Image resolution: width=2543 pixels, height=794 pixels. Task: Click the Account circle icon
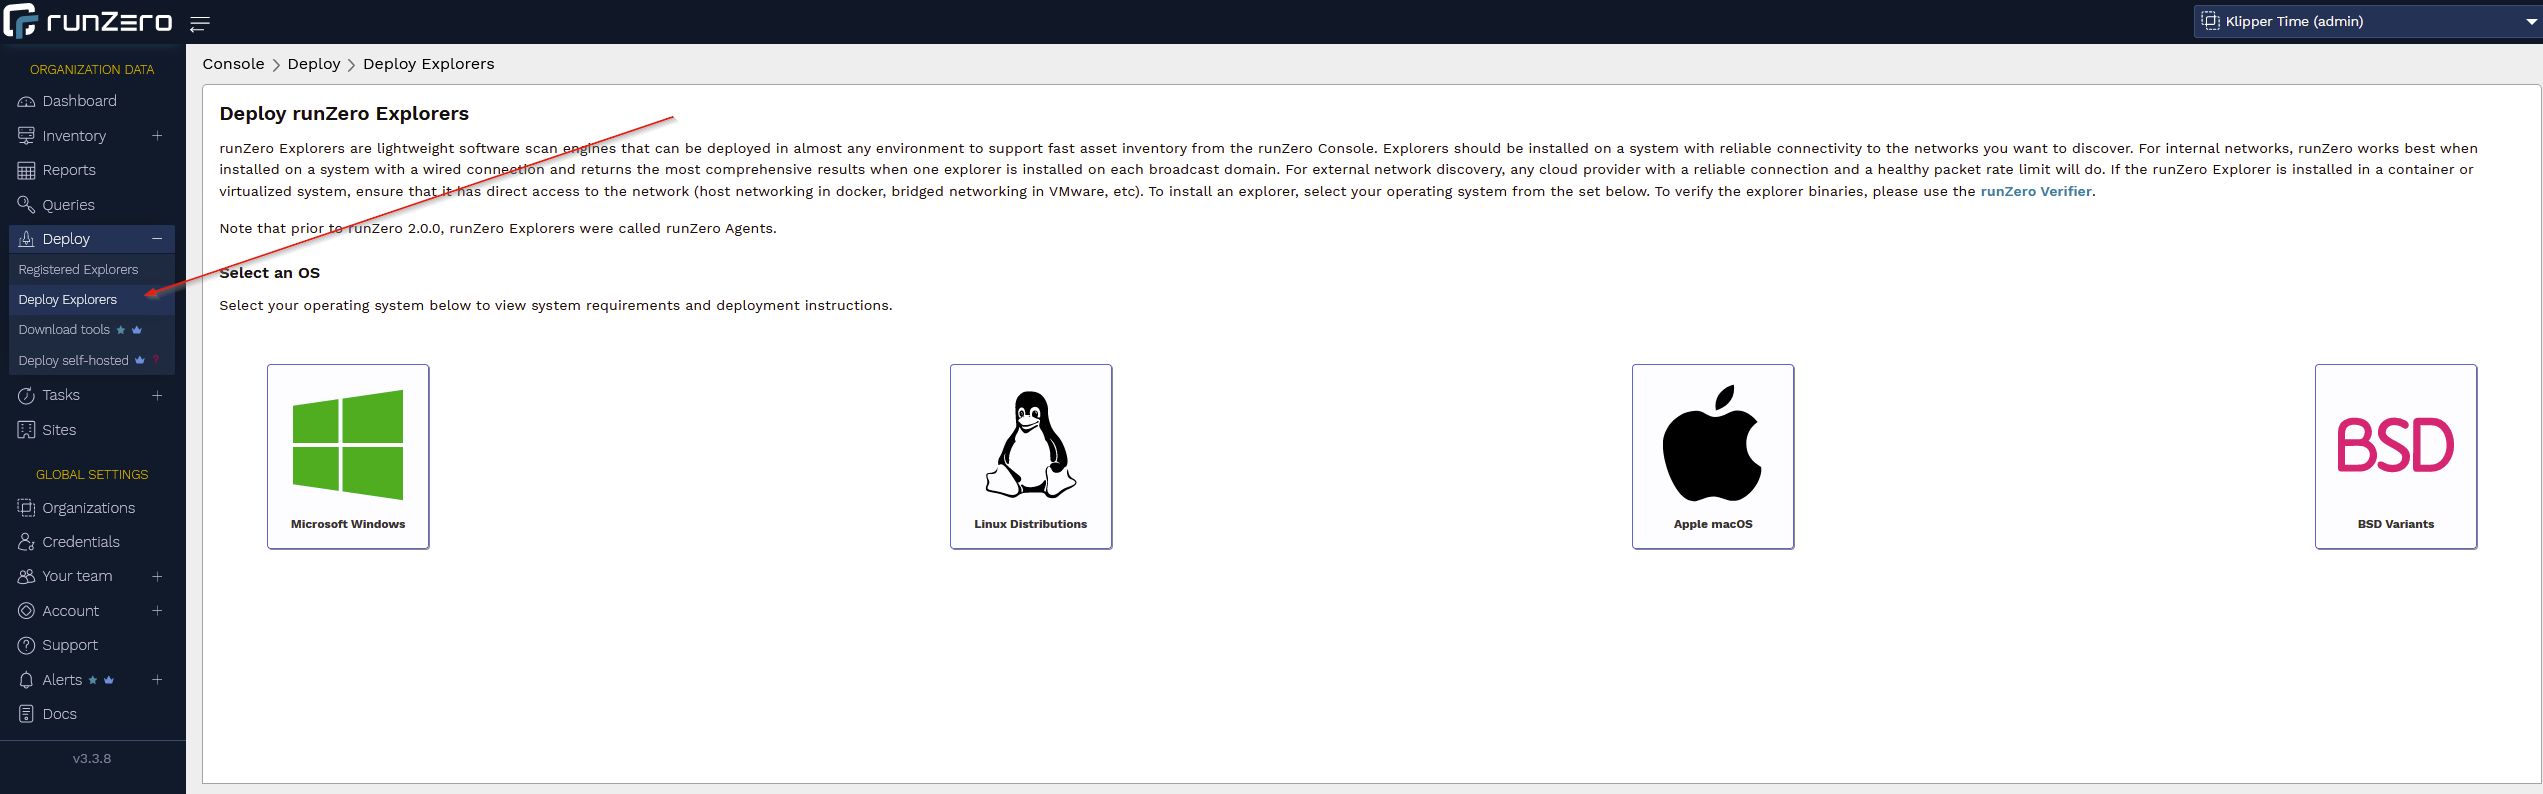click(x=26, y=611)
